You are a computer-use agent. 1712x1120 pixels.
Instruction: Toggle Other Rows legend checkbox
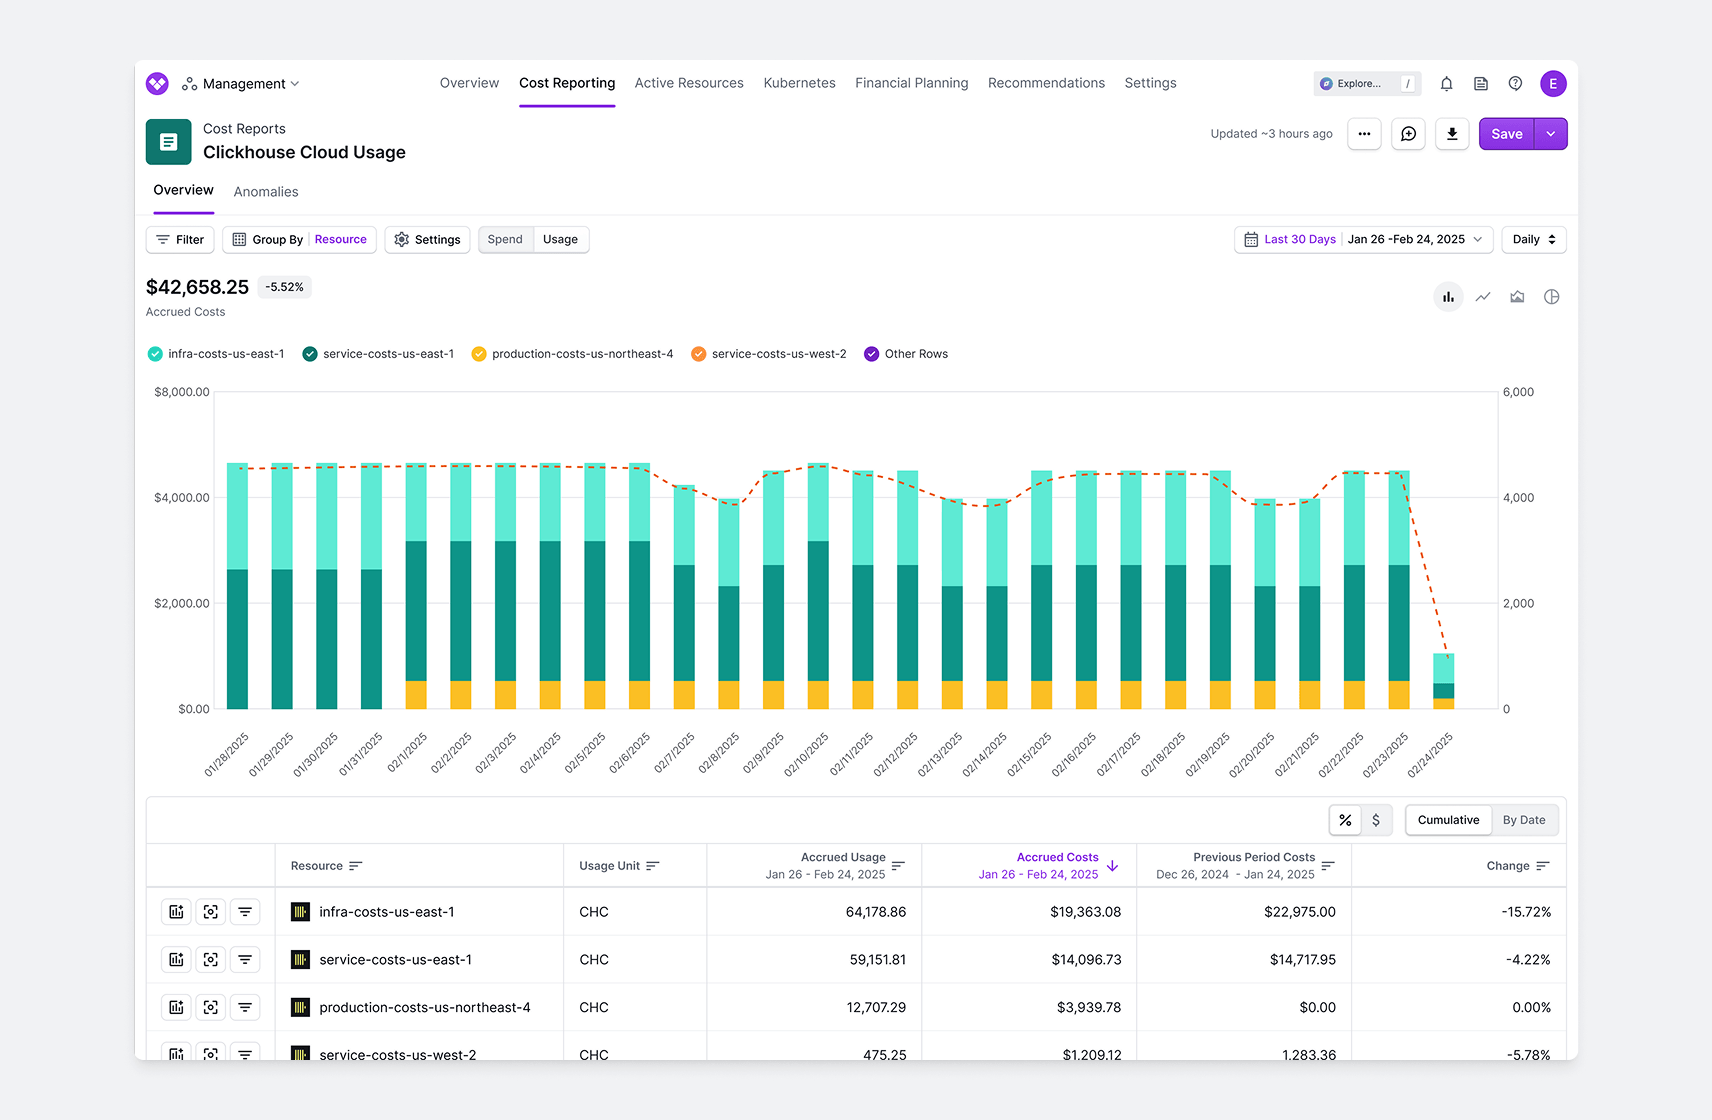(871, 354)
